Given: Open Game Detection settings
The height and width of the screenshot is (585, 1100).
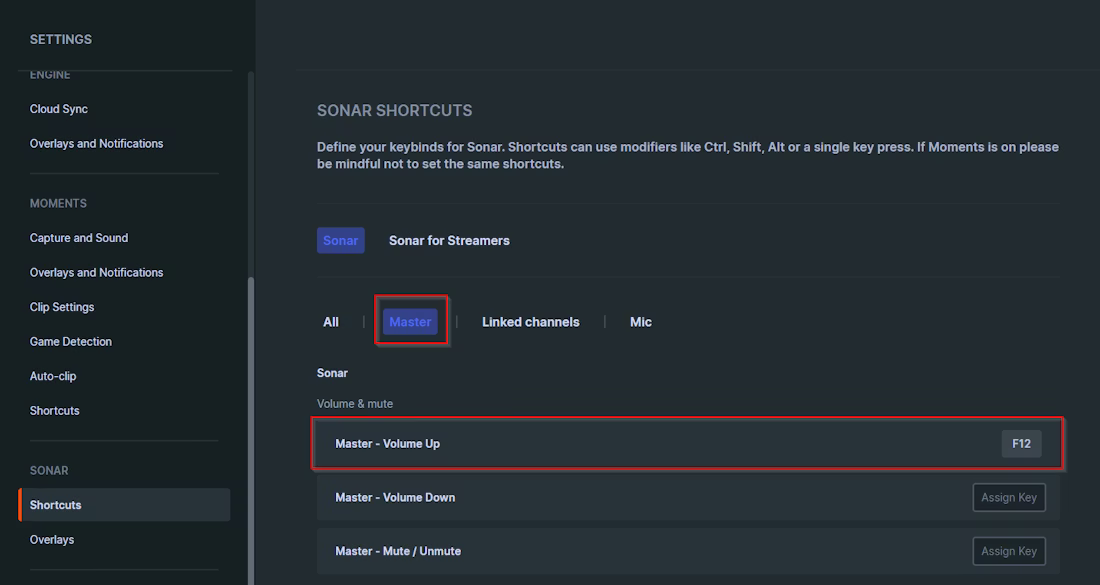Looking at the screenshot, I should point(70,341).
